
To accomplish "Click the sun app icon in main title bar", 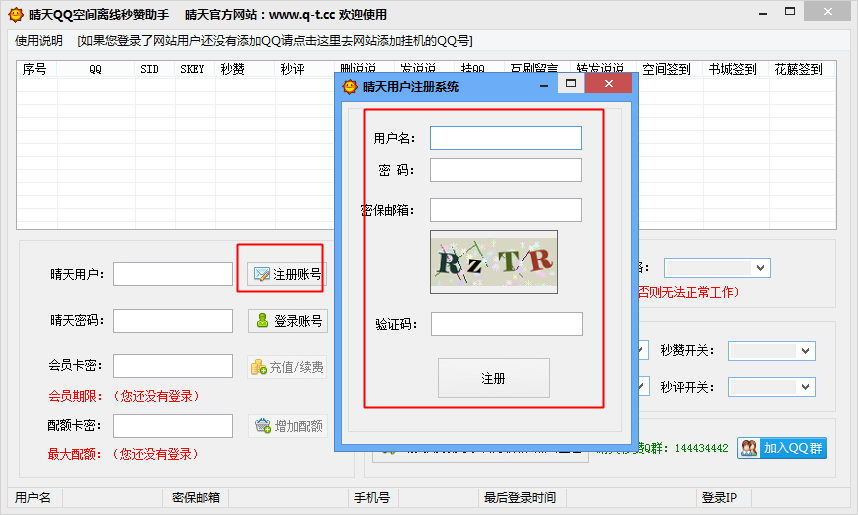I will pos(16,14).
